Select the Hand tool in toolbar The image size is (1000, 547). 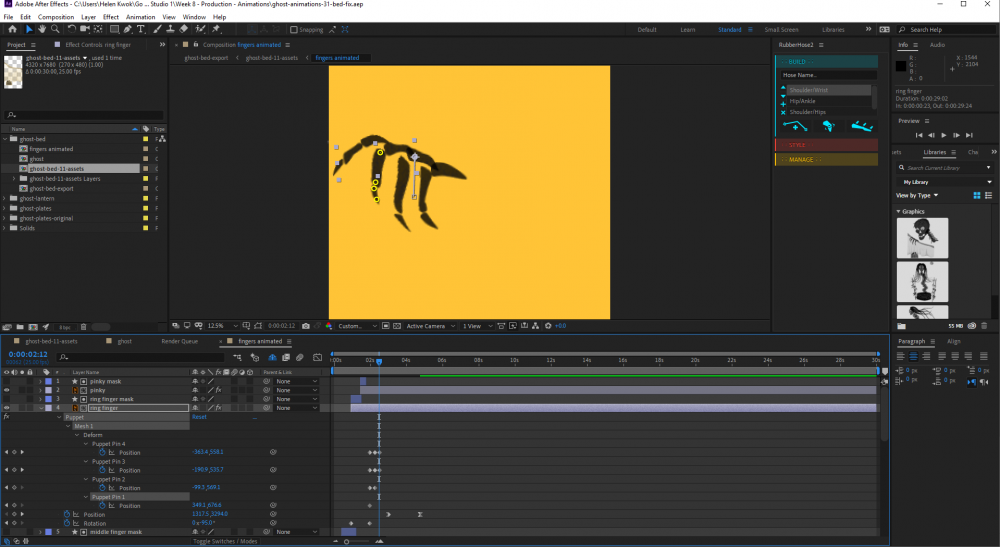(41, 29)
